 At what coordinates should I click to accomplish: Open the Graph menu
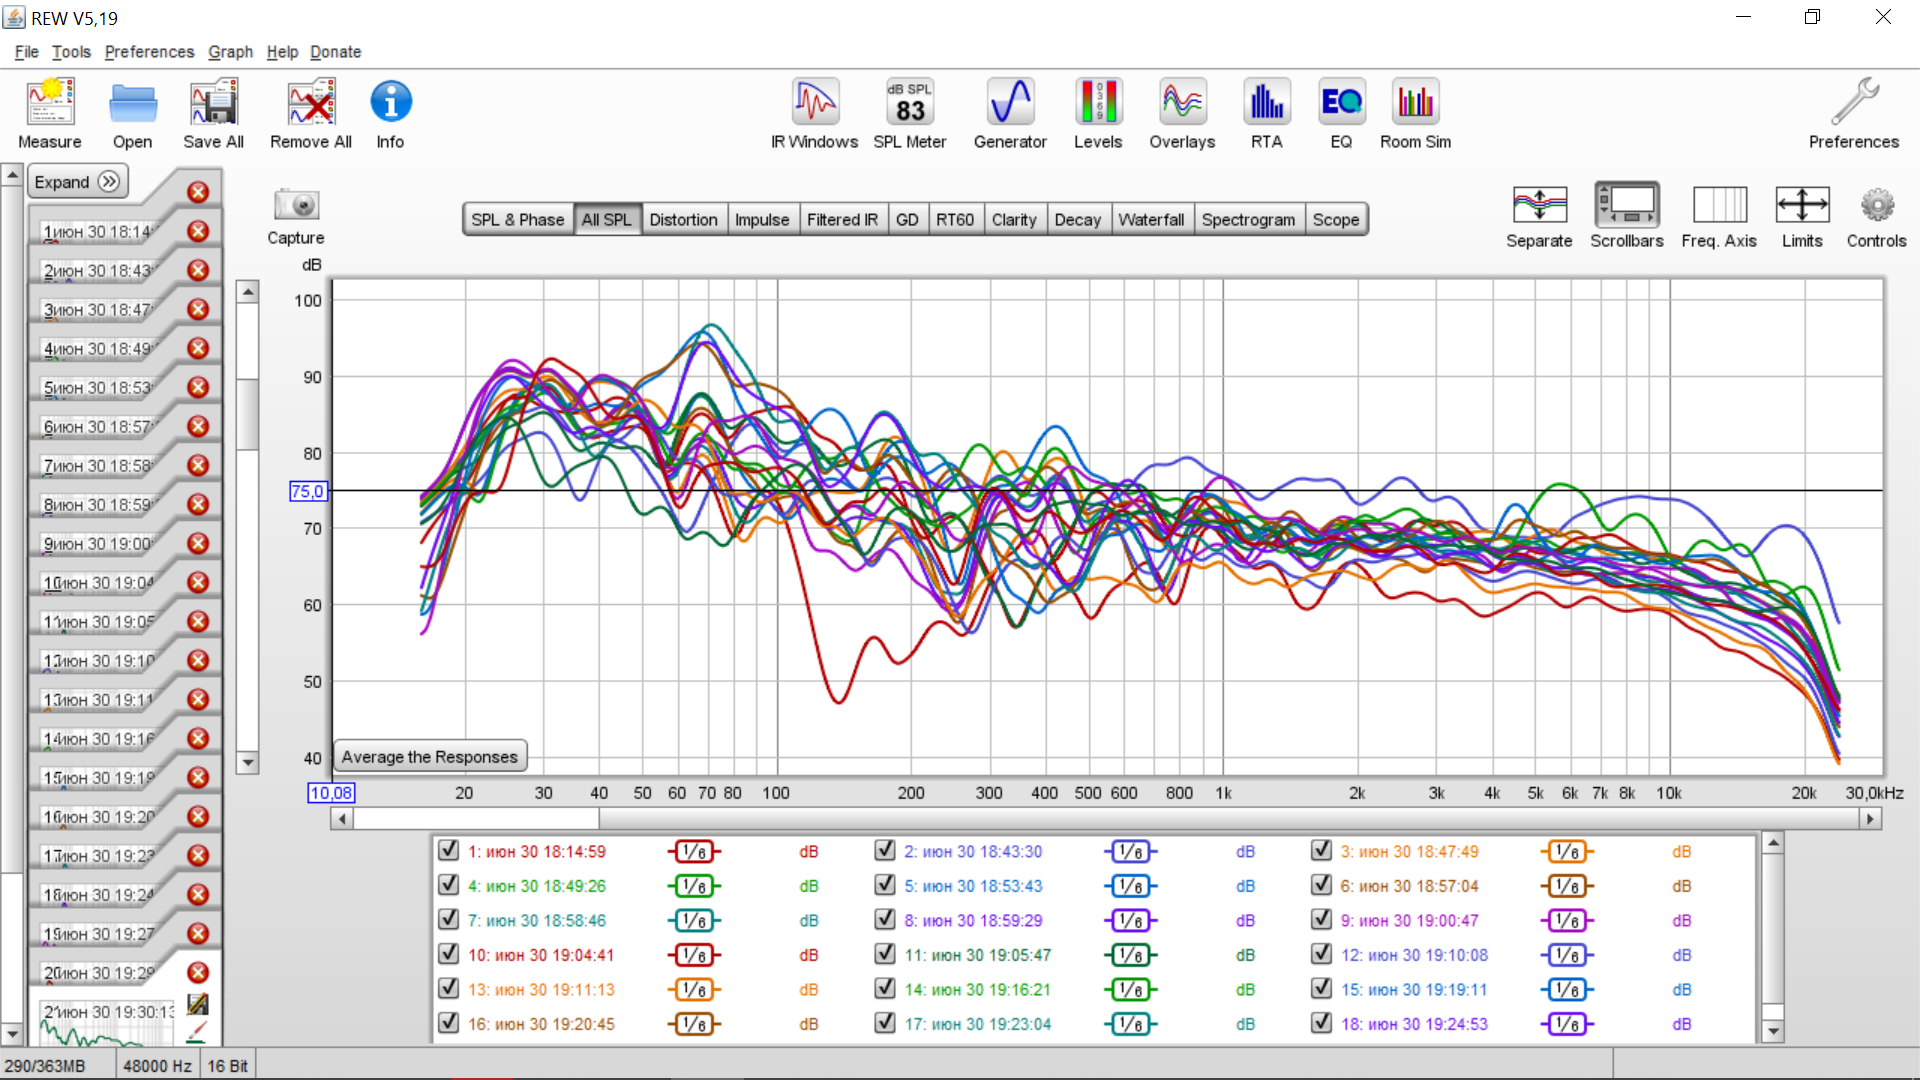click(x=230, y=52)
